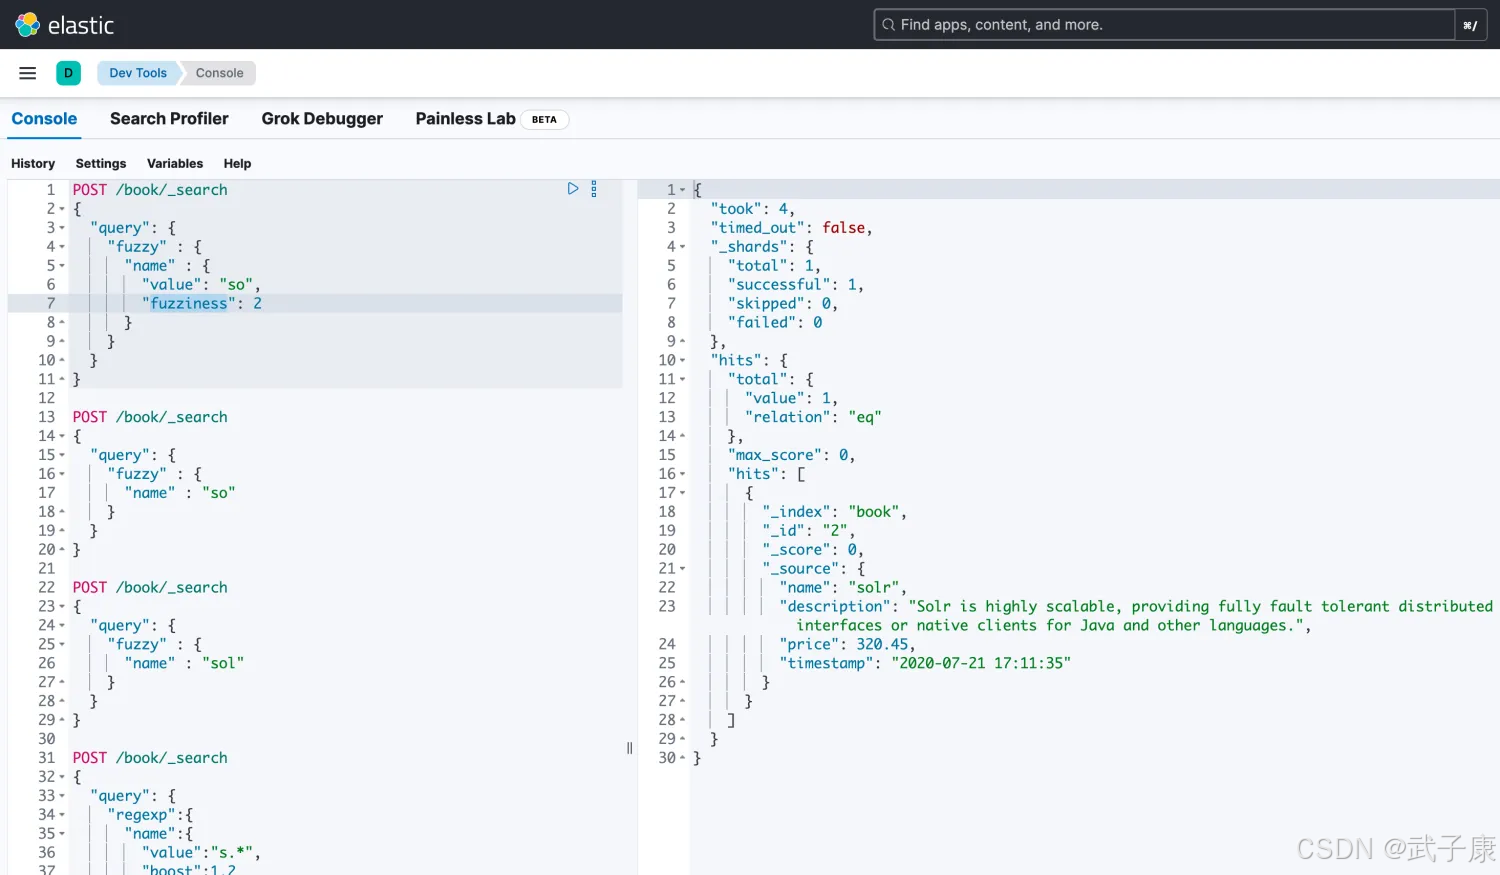The width and height of the screenshot is (1500, 875).
Task: Collapse the request body at editor line 2
Action: pyautogui.click(x=62, y=209)
